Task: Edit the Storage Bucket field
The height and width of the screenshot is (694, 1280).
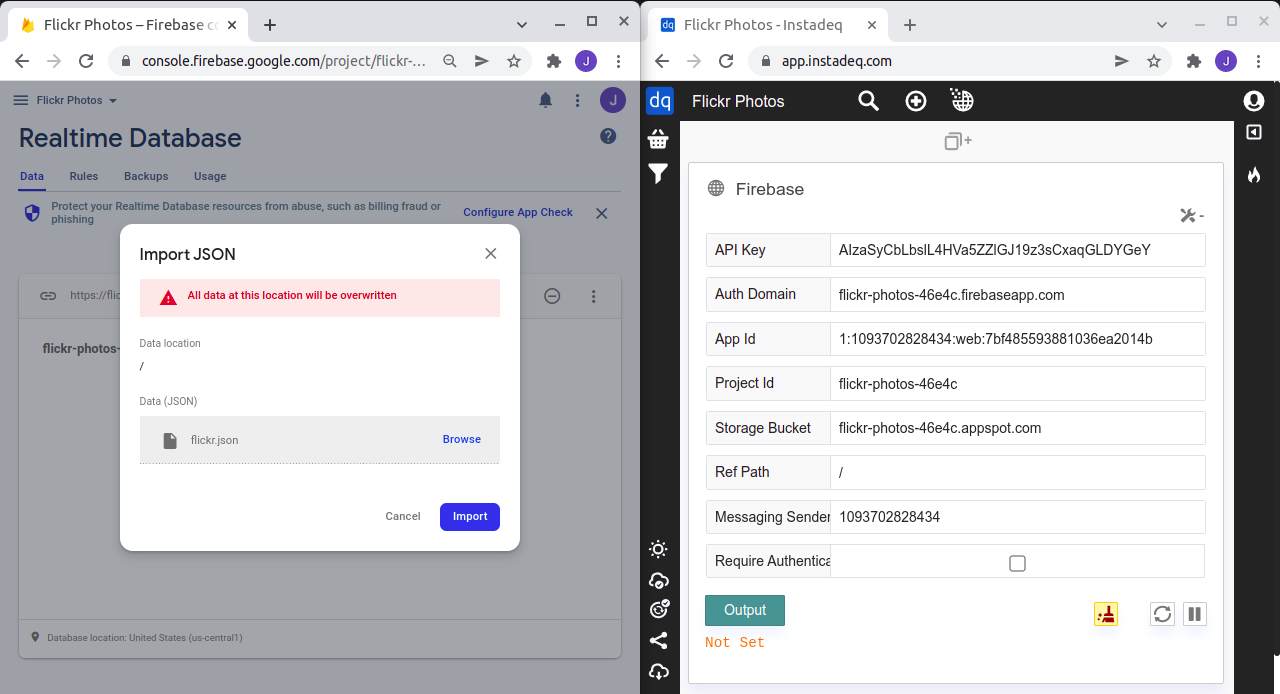Action: (1017, 428)
